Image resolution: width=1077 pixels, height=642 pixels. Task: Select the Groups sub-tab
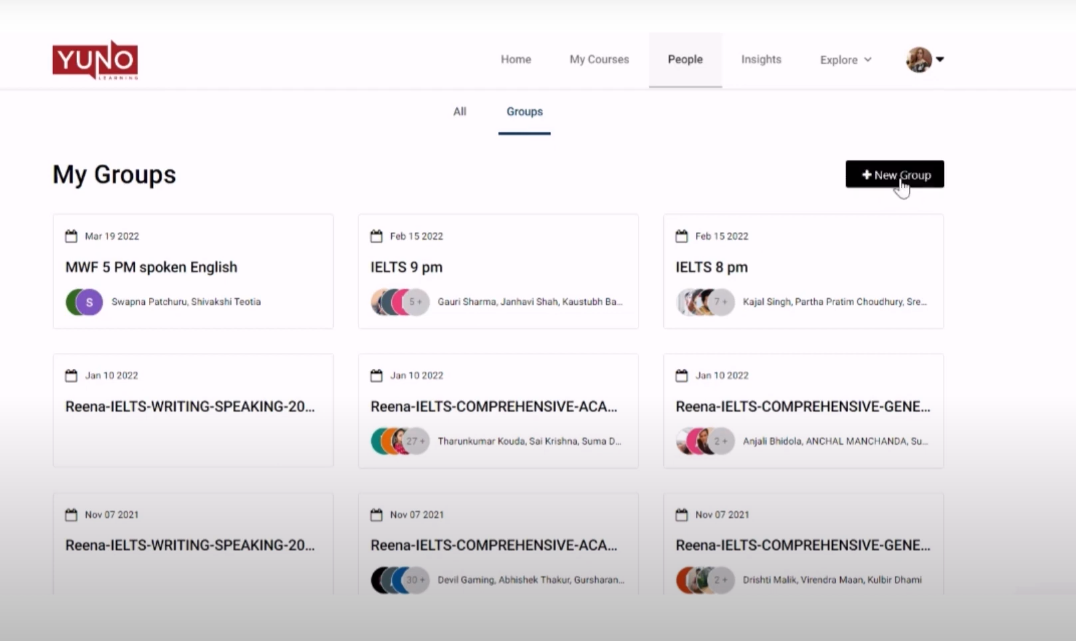tap(524, 112)
